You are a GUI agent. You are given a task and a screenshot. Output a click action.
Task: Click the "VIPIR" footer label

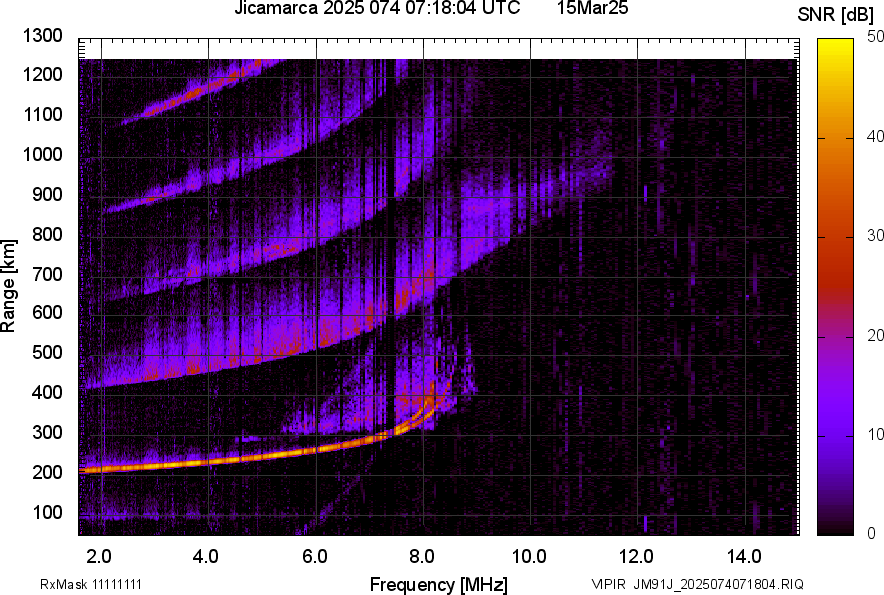click(608, 584)
